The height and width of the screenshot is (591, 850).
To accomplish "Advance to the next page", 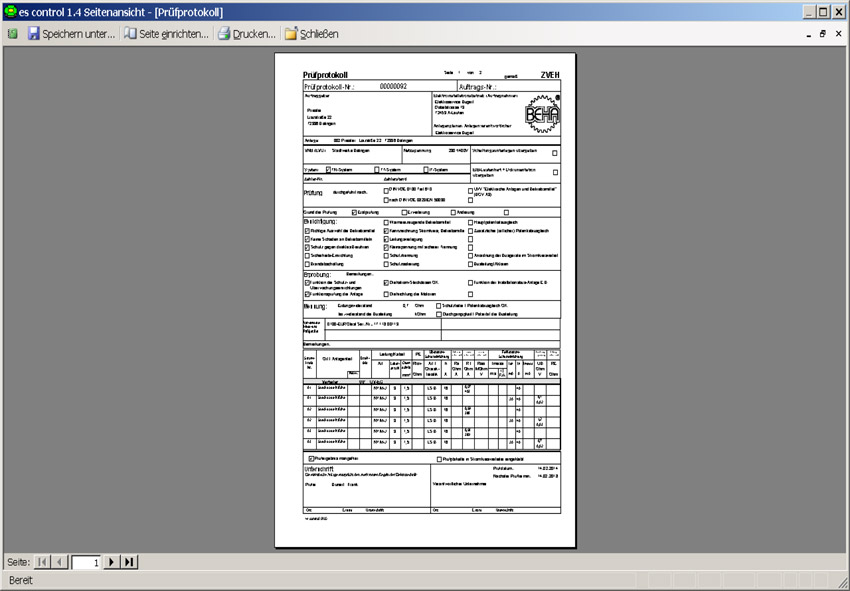I will [x=111, y=562].
